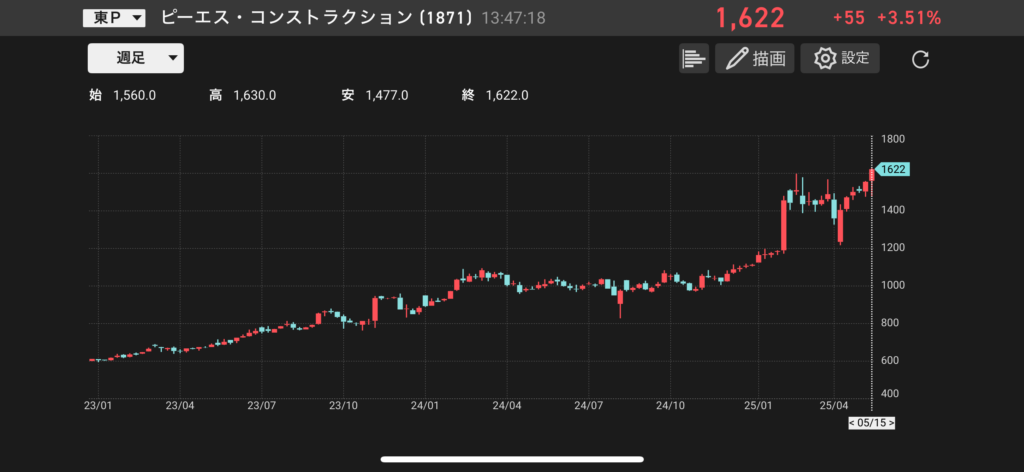Click the 24/07 date axis label
Screen dimensions: 1024x472
pos(588,406)
